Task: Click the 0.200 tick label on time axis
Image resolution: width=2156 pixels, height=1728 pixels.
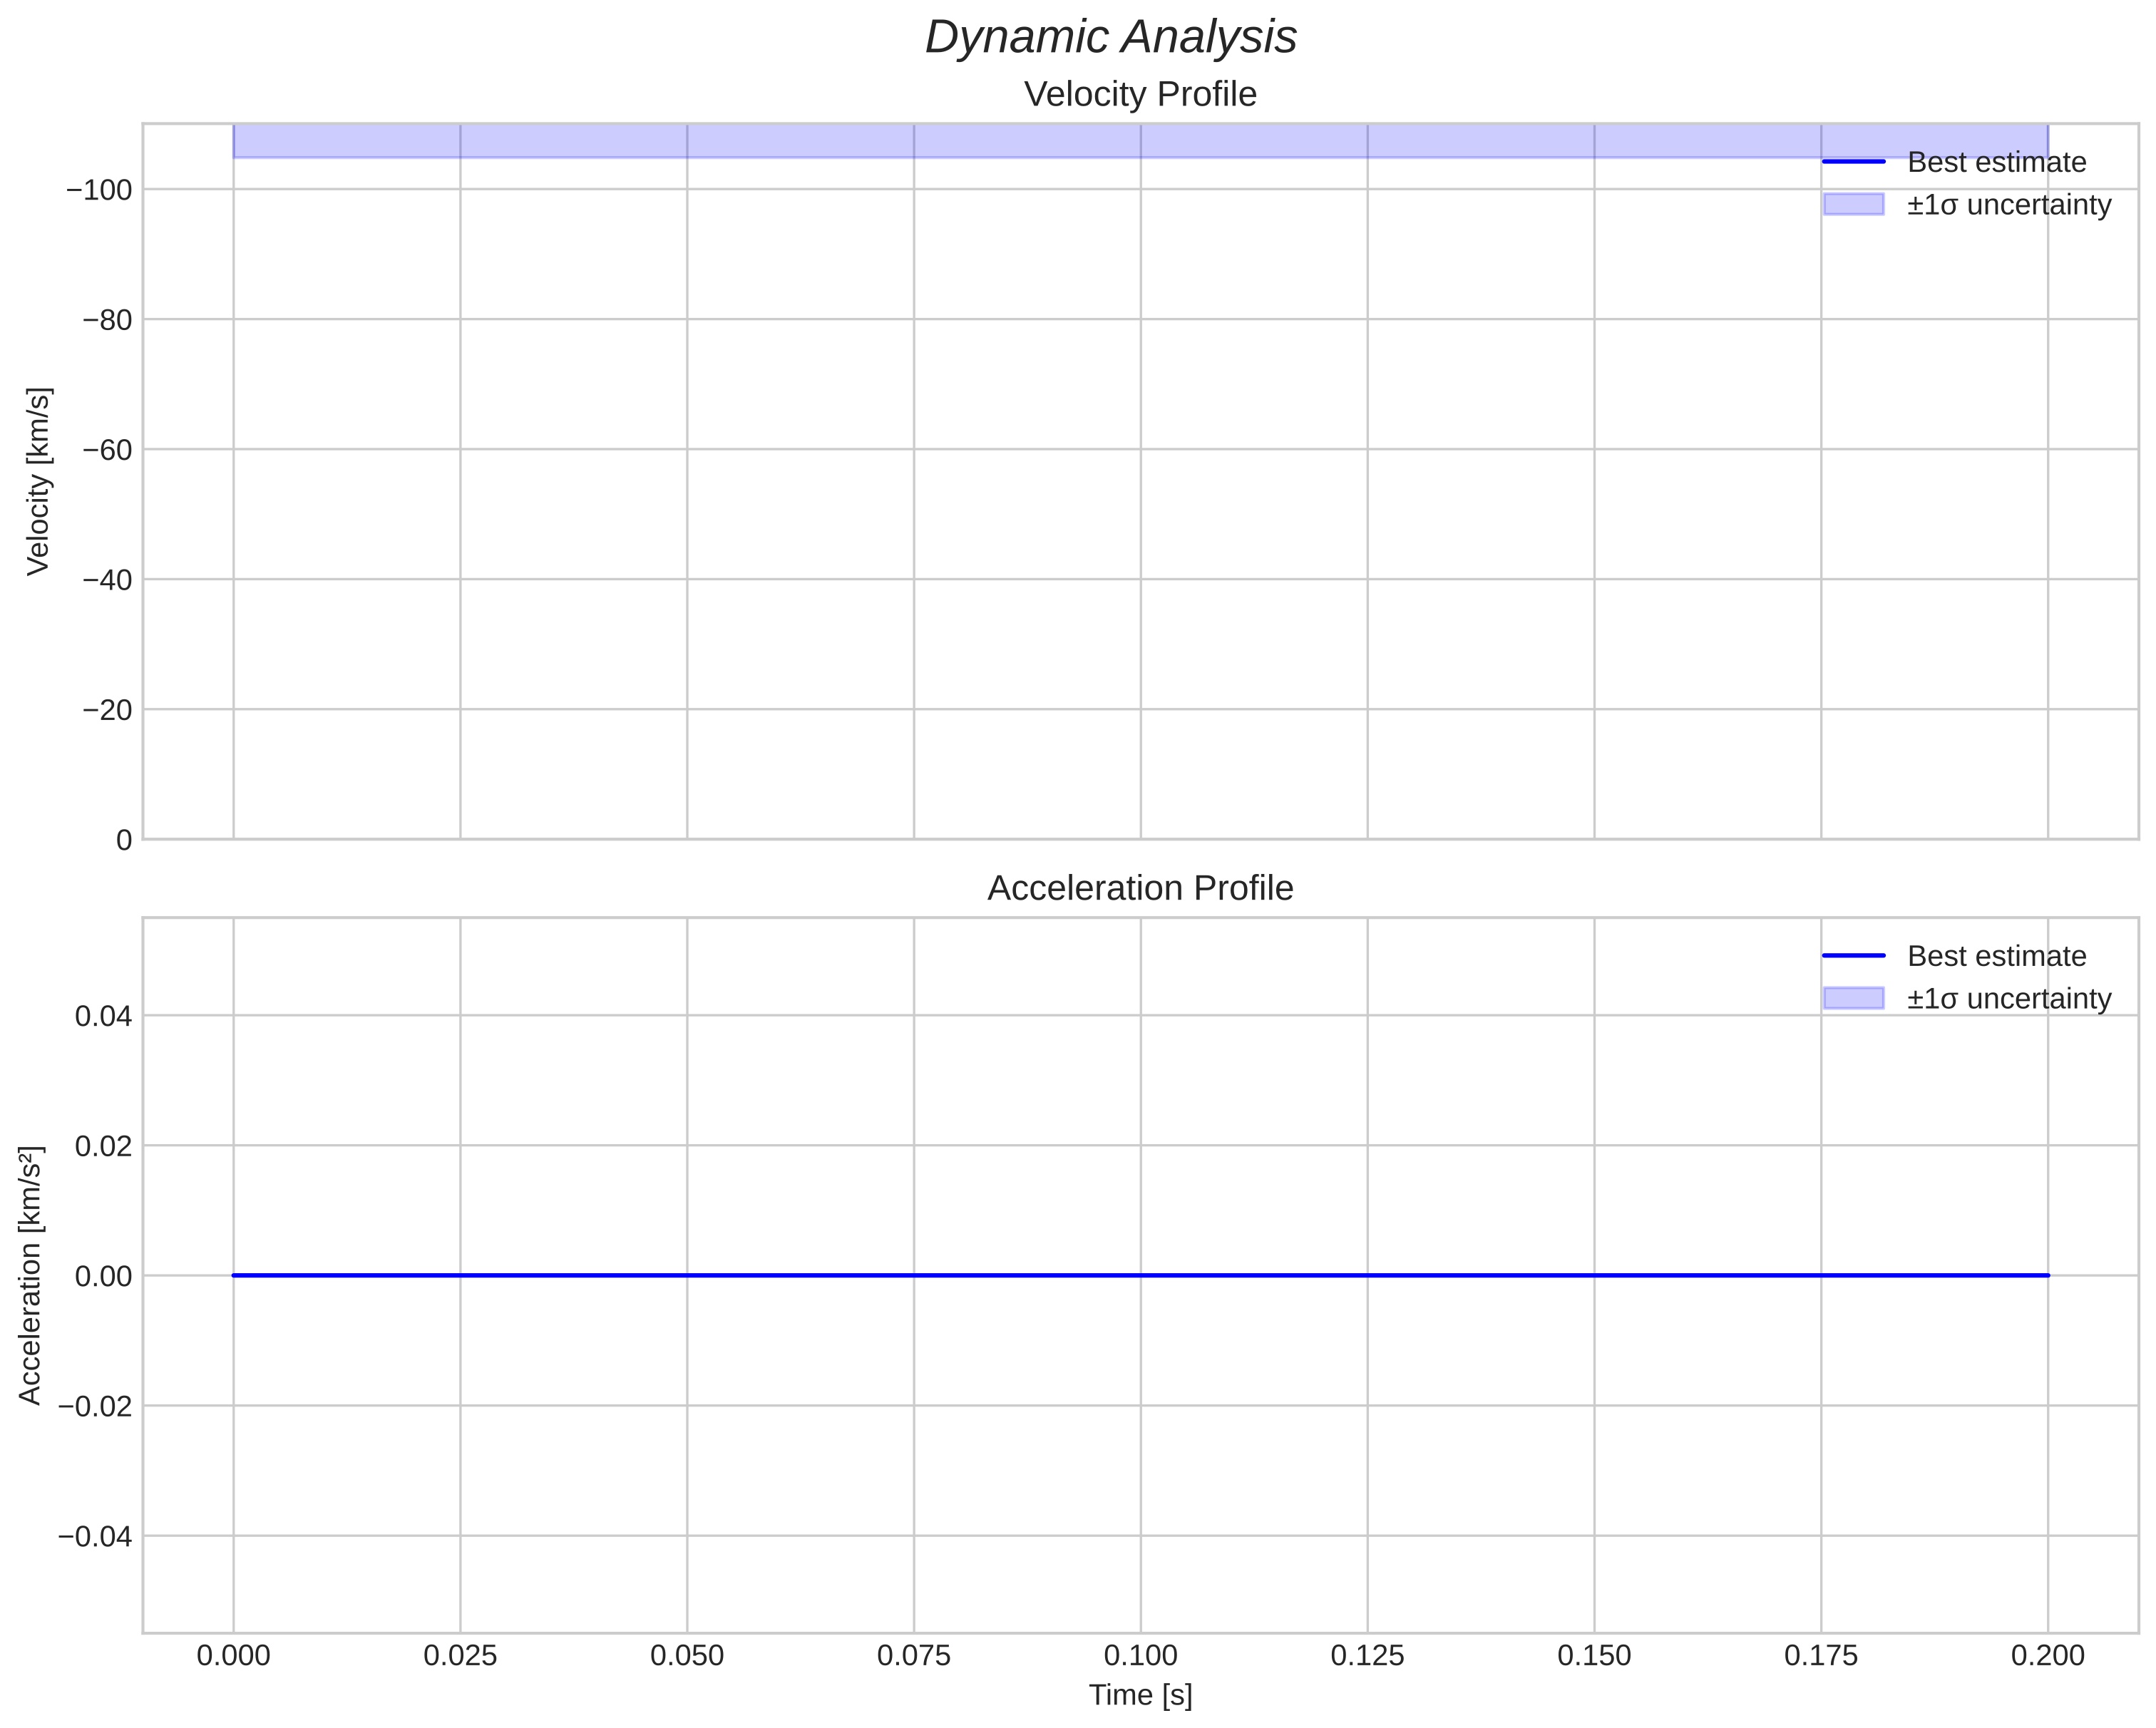Action: tap(2047, 1656)
